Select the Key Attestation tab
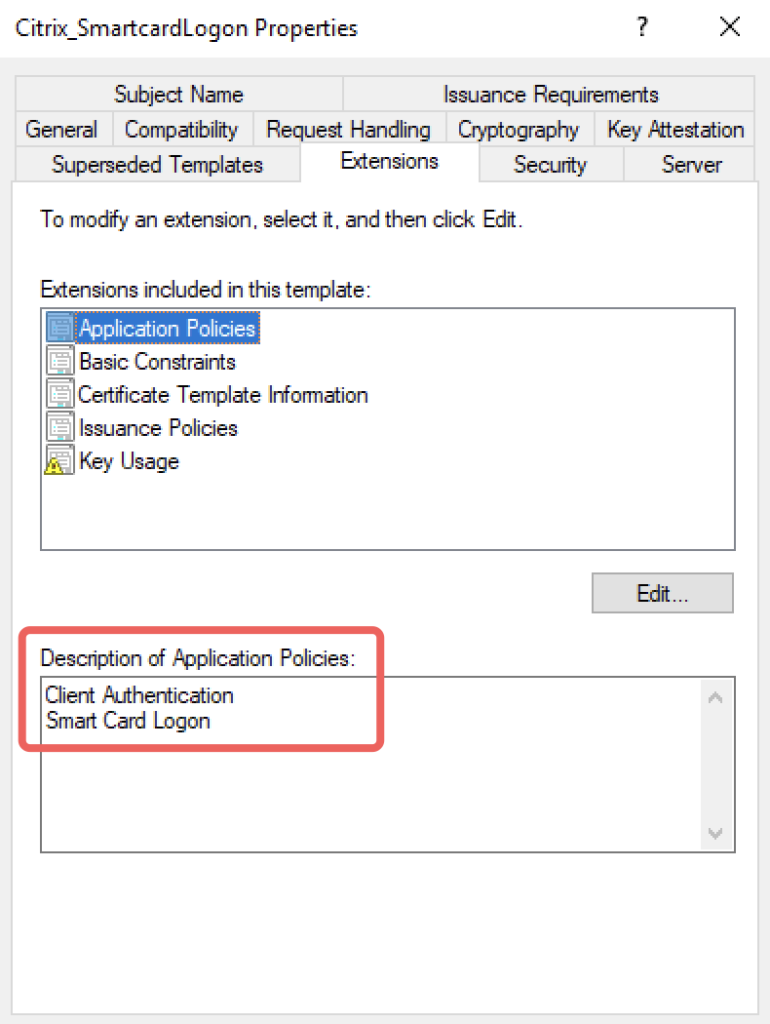The width and height of the screenshot is (770, 1024). pos(675,129)
